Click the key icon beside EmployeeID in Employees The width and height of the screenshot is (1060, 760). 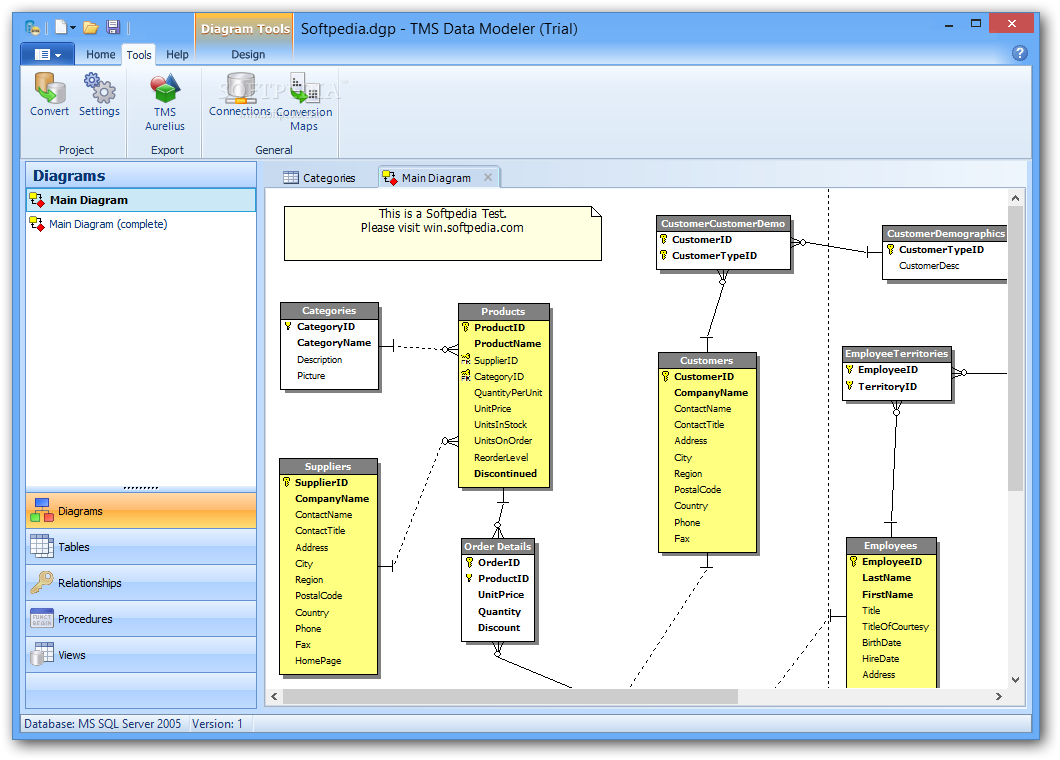[853, 561]
